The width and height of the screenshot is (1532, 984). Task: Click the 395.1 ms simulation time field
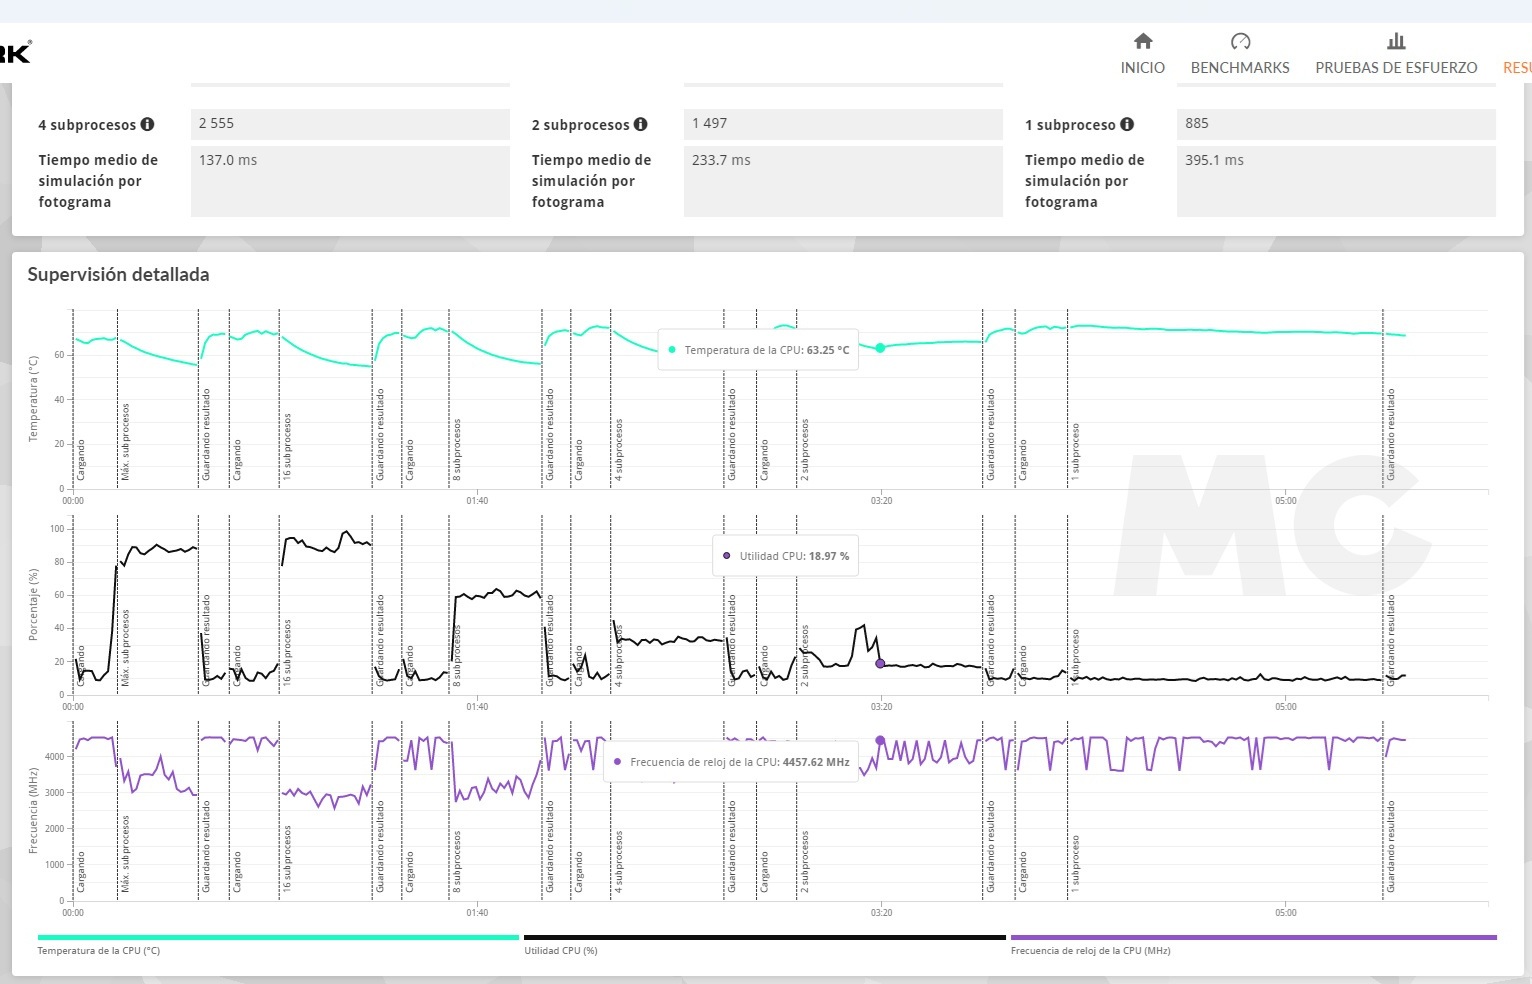tap(1336, 181)
